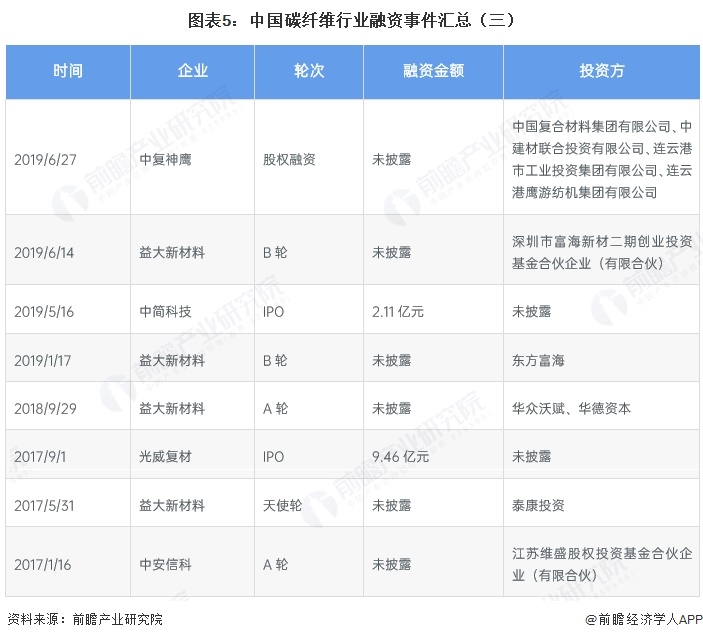Click 'A 轮' in the 2018/9/29 row
This screenshot has height=640, width=703.
pyautogui.click(x=275, y=409)
